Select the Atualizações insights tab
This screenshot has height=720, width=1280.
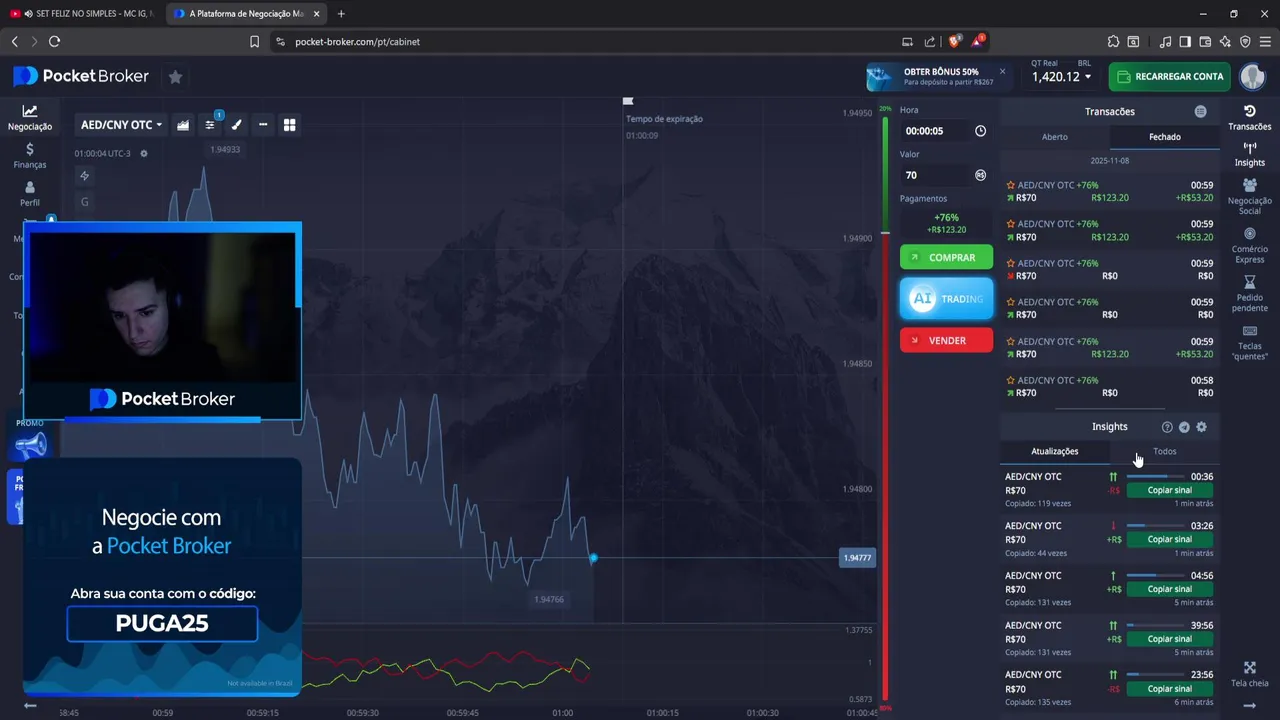(x=1054, y=451)
